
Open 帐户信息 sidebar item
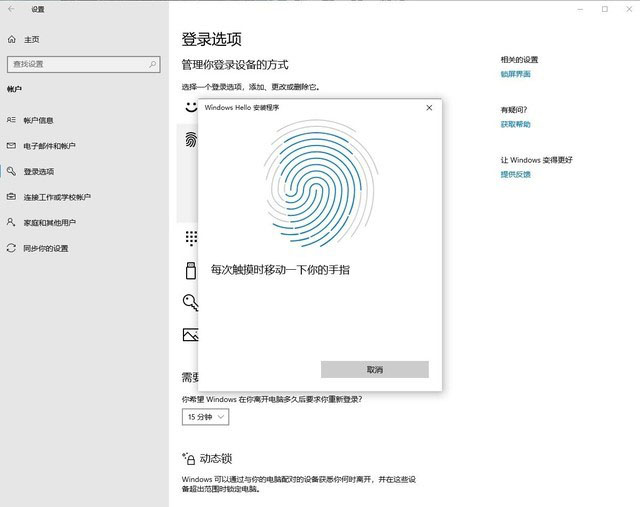pos(84,120)
